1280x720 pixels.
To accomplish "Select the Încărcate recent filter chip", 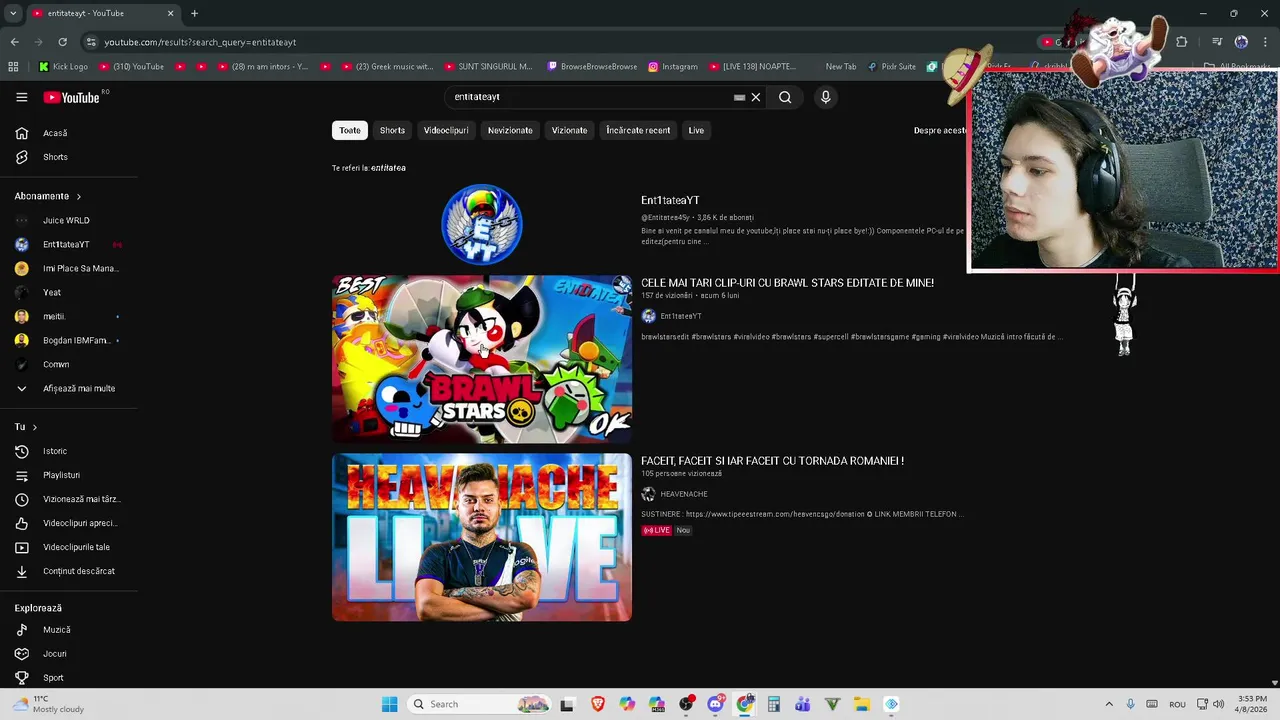I will (638, 130).
